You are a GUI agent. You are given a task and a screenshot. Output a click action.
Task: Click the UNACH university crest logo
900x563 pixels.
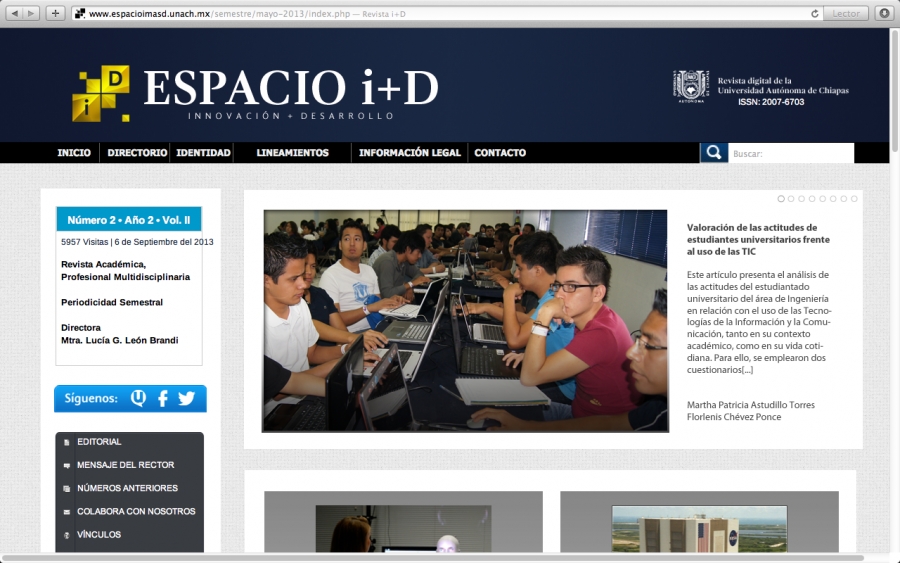point(690,87)
